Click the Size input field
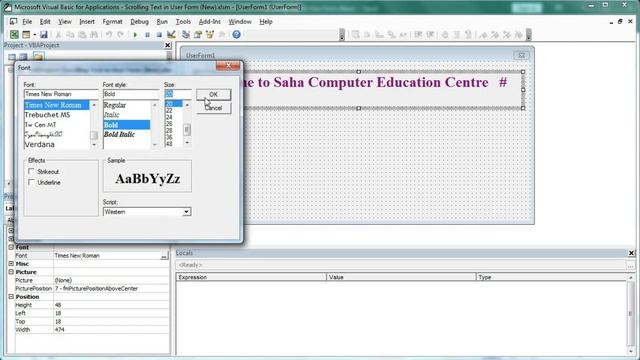This screenshot has width=640, height=360. 178,94
